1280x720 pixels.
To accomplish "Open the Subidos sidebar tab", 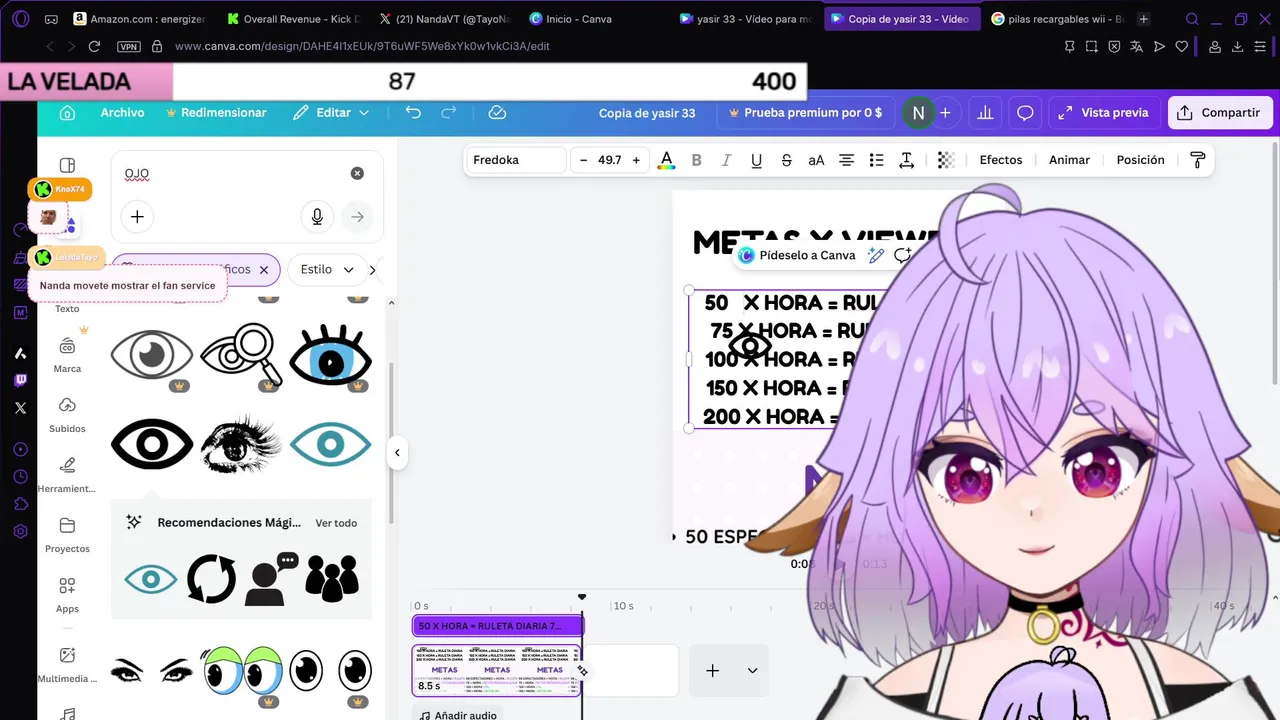I will pyautogui.click(x=67, y=415).
